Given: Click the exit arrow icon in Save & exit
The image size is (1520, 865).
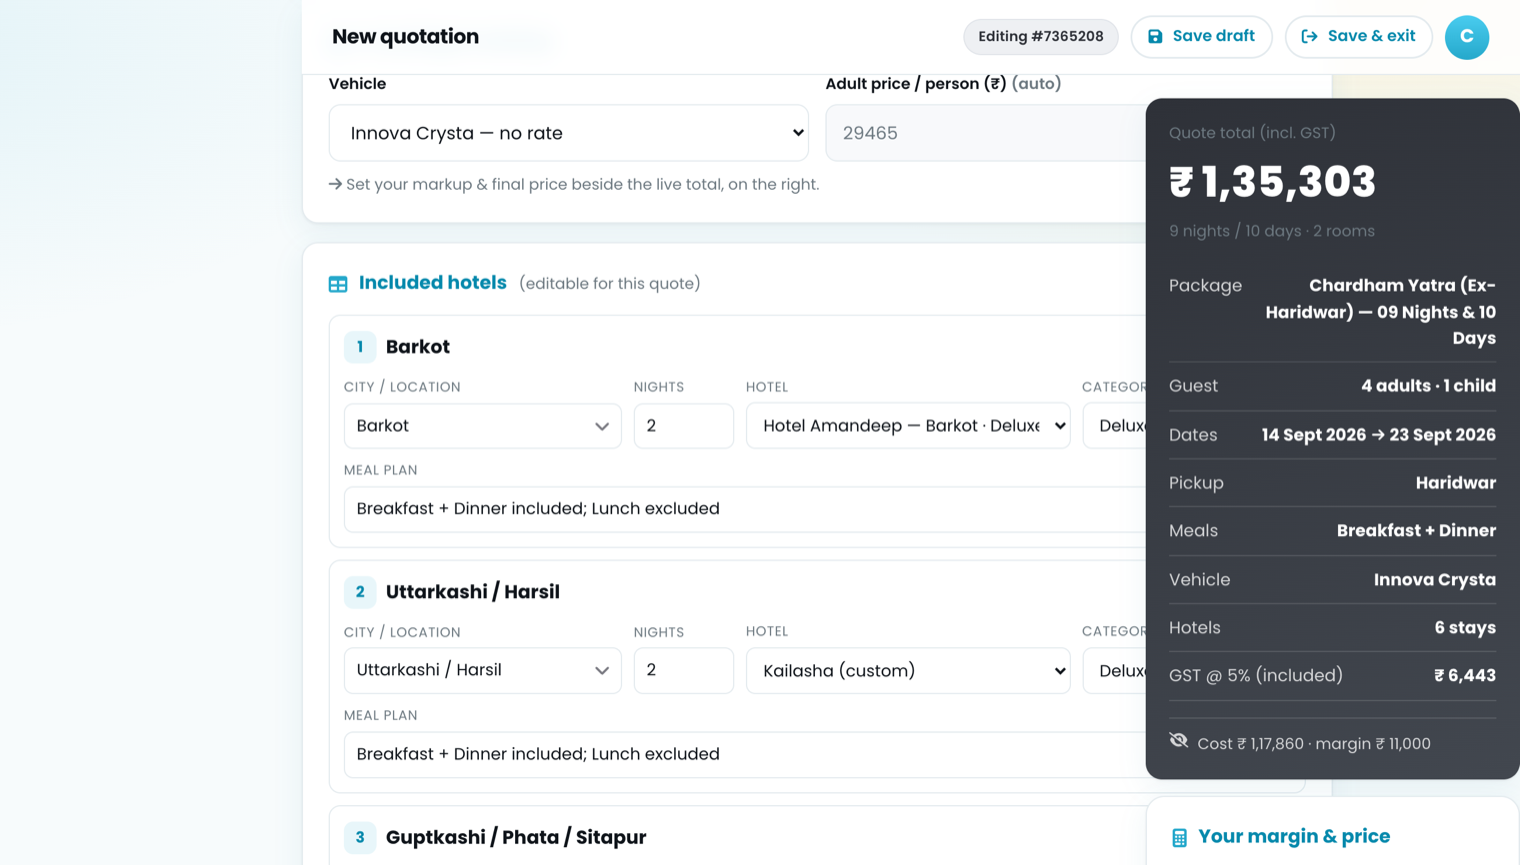Looking at the screenshot, I should pyautogui.click(x=1309, y=37).
